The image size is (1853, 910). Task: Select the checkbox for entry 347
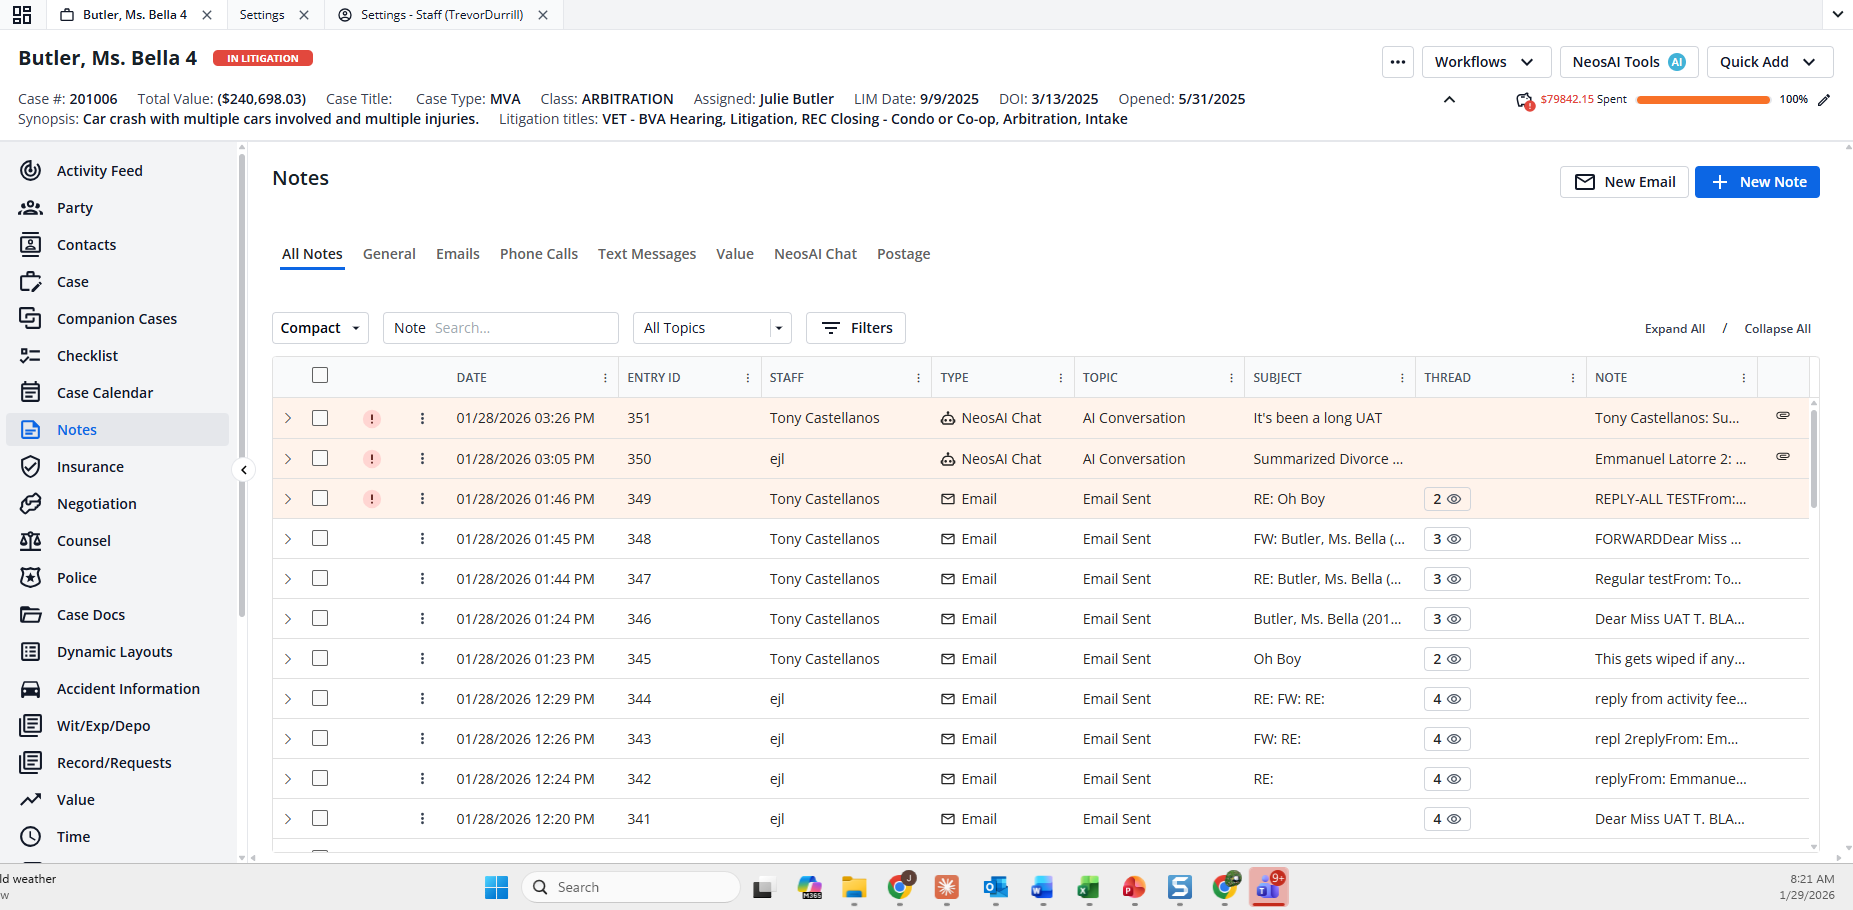320,579
